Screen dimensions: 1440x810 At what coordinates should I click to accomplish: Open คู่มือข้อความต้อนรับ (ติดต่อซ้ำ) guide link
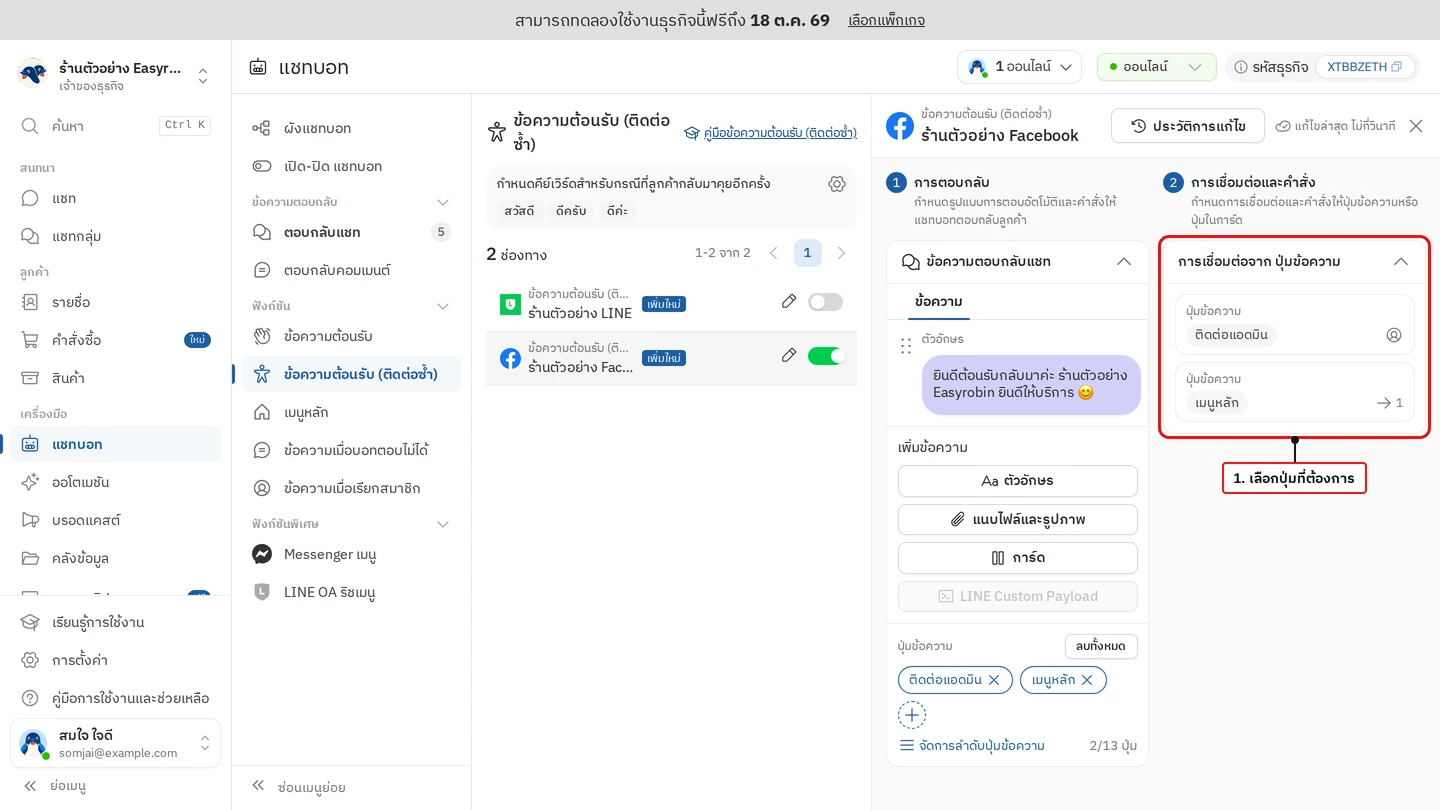(x=770, y=132)
